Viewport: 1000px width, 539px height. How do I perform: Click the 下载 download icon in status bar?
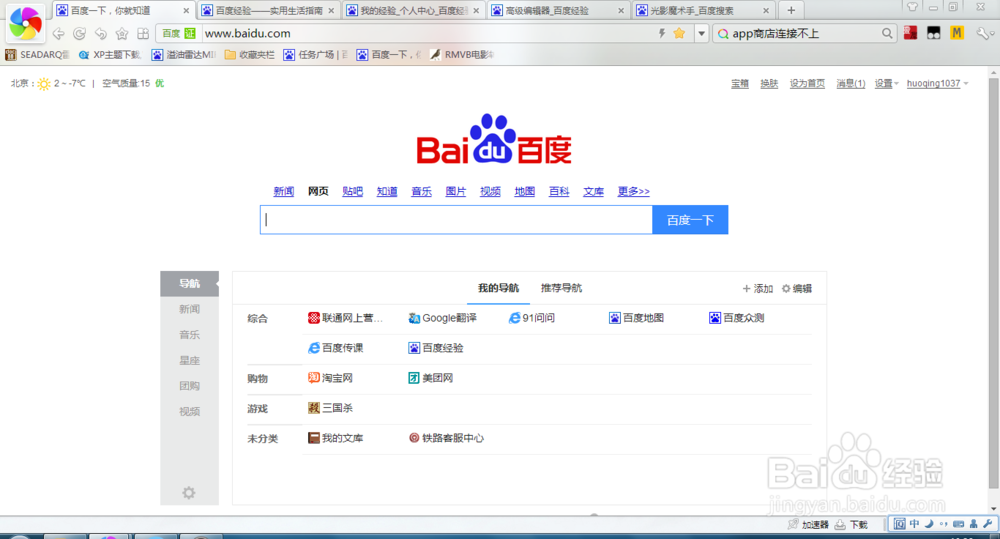840,524
